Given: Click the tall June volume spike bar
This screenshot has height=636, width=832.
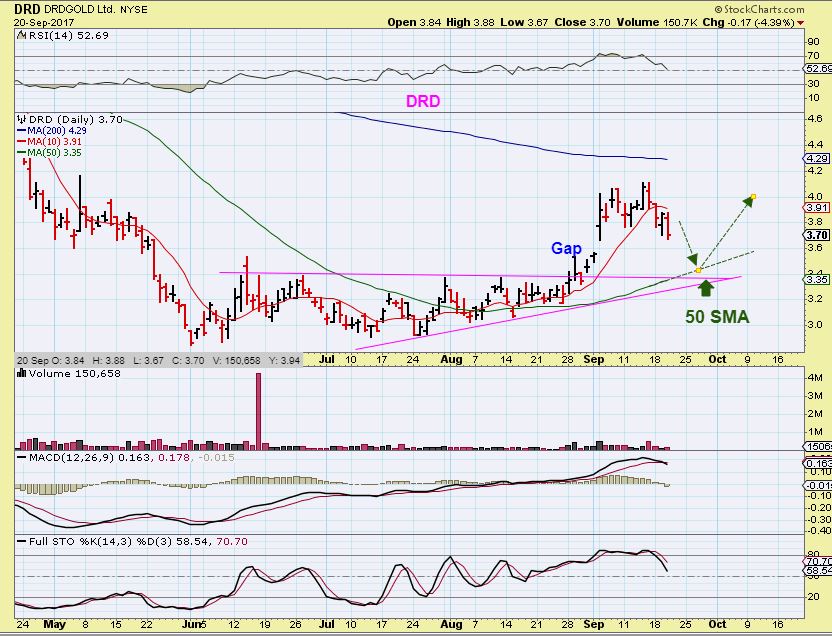Looking at the screenshot, I should [258, 411].
